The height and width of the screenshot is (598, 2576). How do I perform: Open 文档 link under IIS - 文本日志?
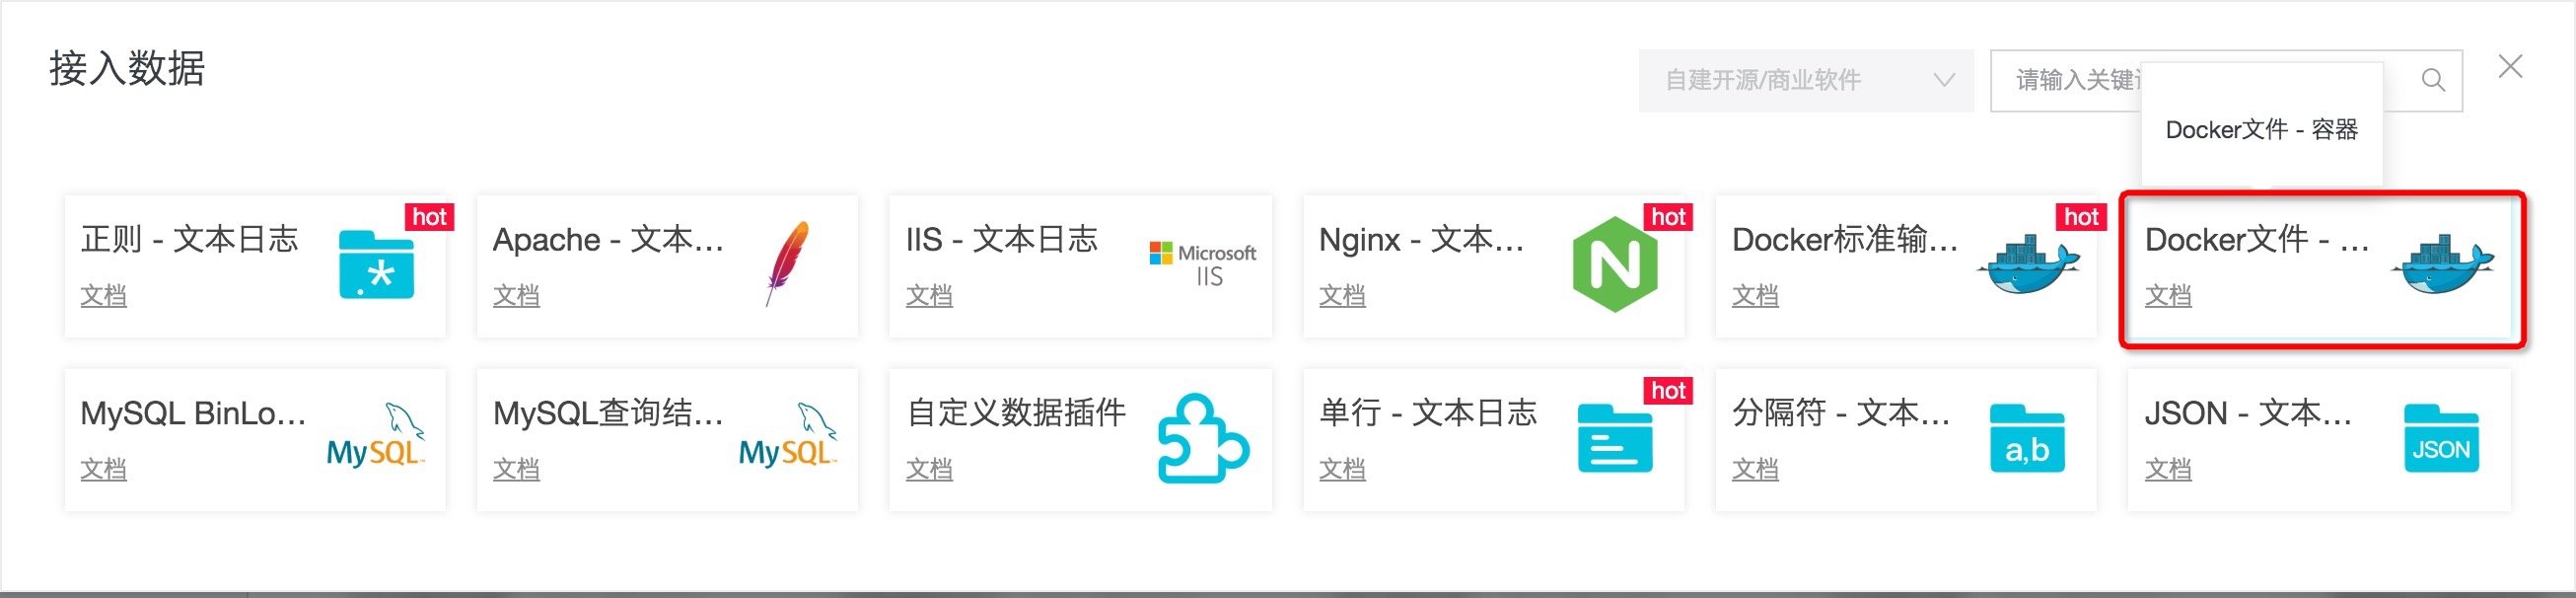click(x=929, y=296)
